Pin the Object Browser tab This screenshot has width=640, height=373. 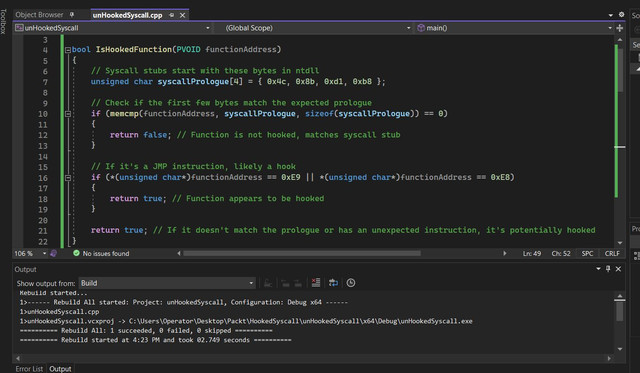pyautogui.click(x=72, y=15)
